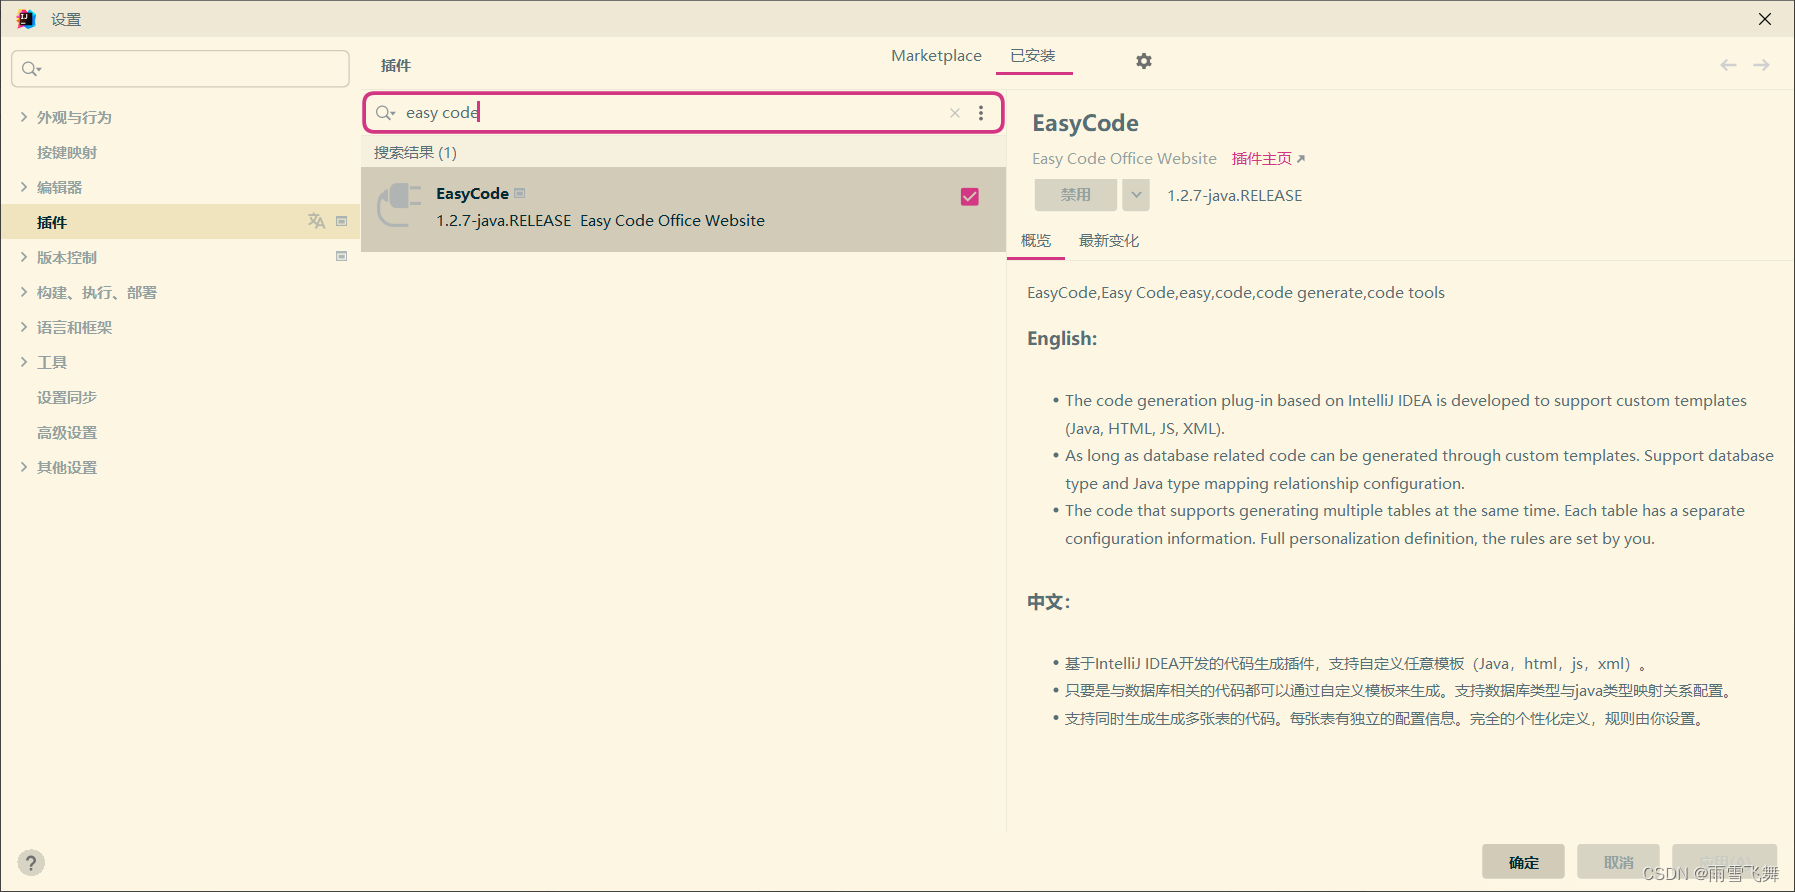
Task: Open the 概览 tab
Action: [x=1036, y=241]
